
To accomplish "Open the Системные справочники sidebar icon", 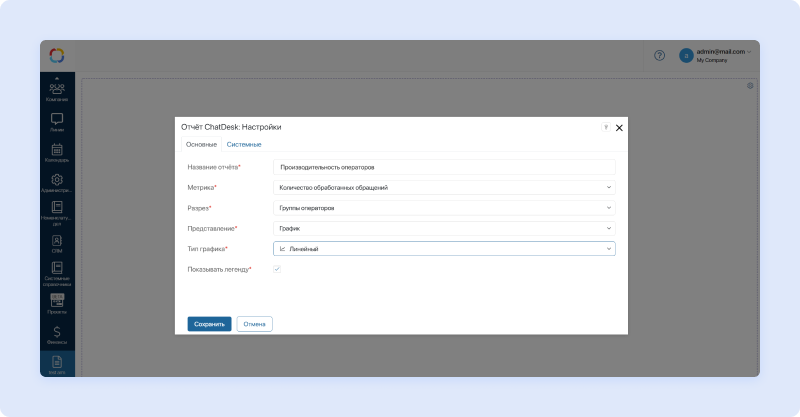I will pos(57,272).
